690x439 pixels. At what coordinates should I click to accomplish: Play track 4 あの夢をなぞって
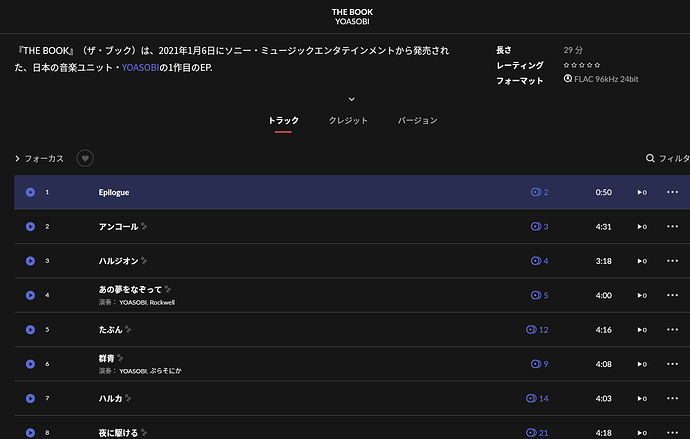coord(30,295)
